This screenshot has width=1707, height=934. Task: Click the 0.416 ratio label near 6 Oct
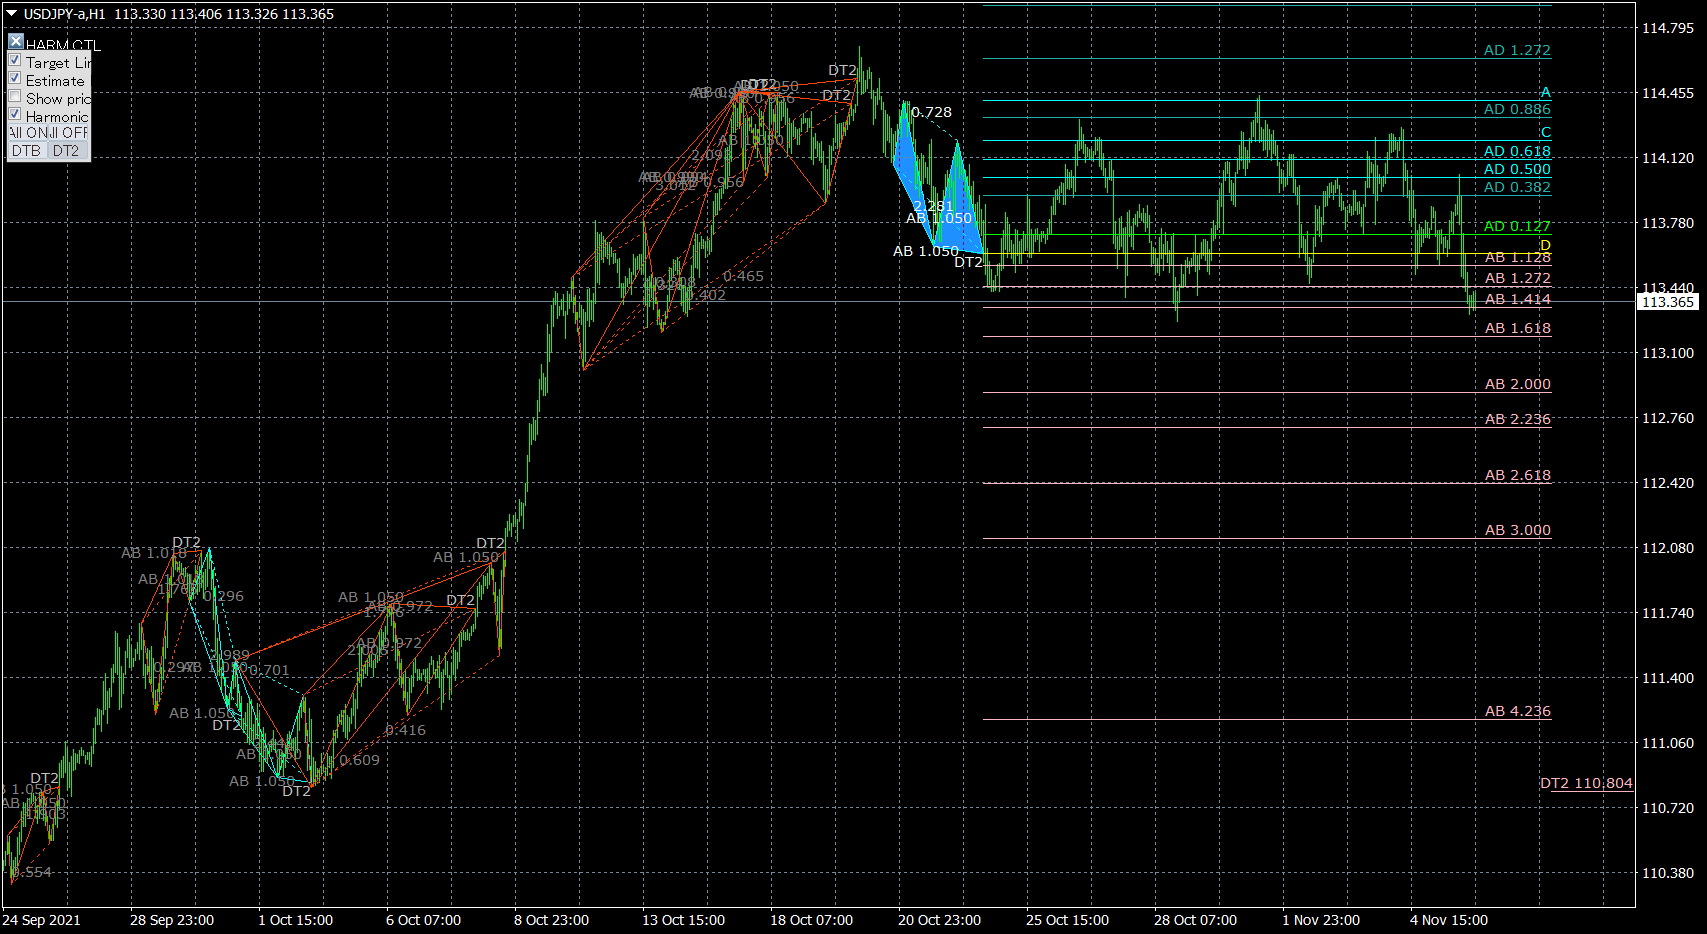(x=405, y=730)
